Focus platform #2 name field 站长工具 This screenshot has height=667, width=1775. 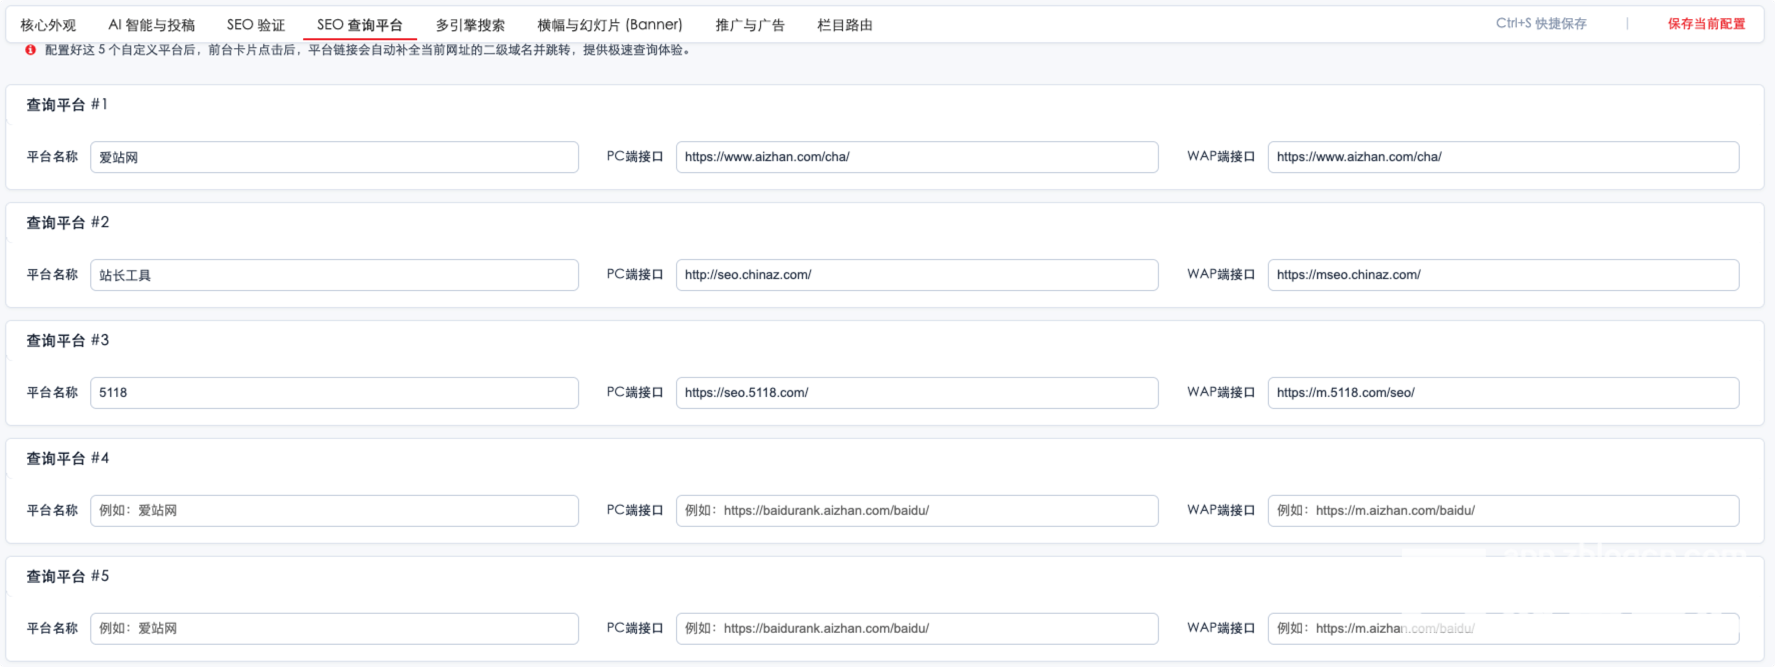[334, 275]
